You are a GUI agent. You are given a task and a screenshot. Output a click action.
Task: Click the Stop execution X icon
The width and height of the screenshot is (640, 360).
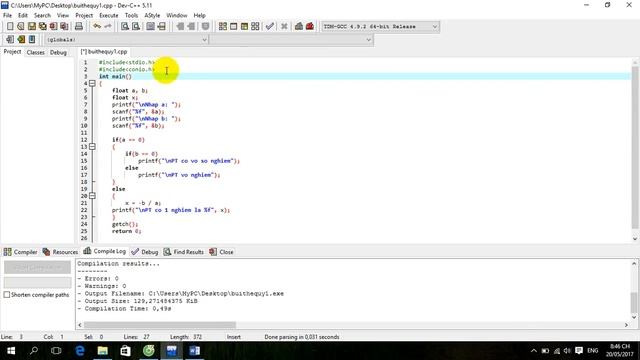click(284, 27)
